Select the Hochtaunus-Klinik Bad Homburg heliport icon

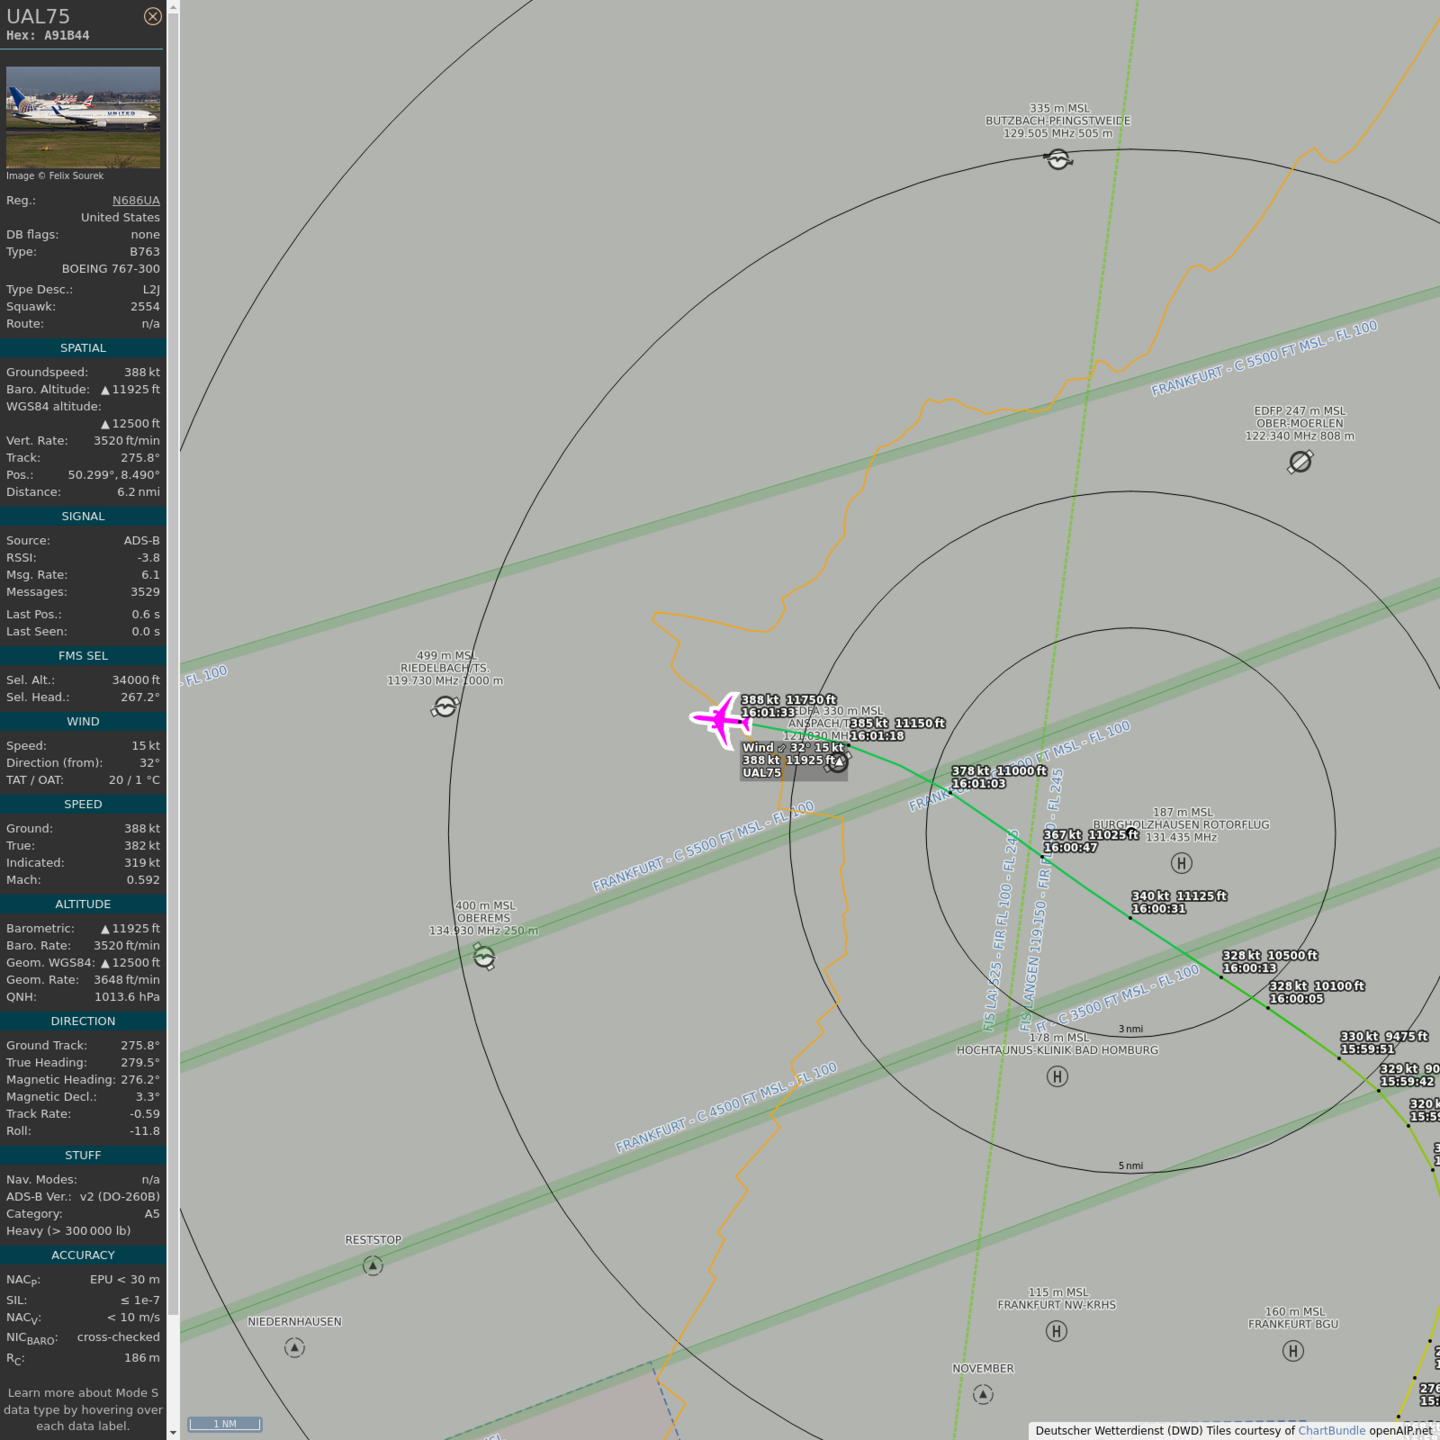point(1057,1076)
